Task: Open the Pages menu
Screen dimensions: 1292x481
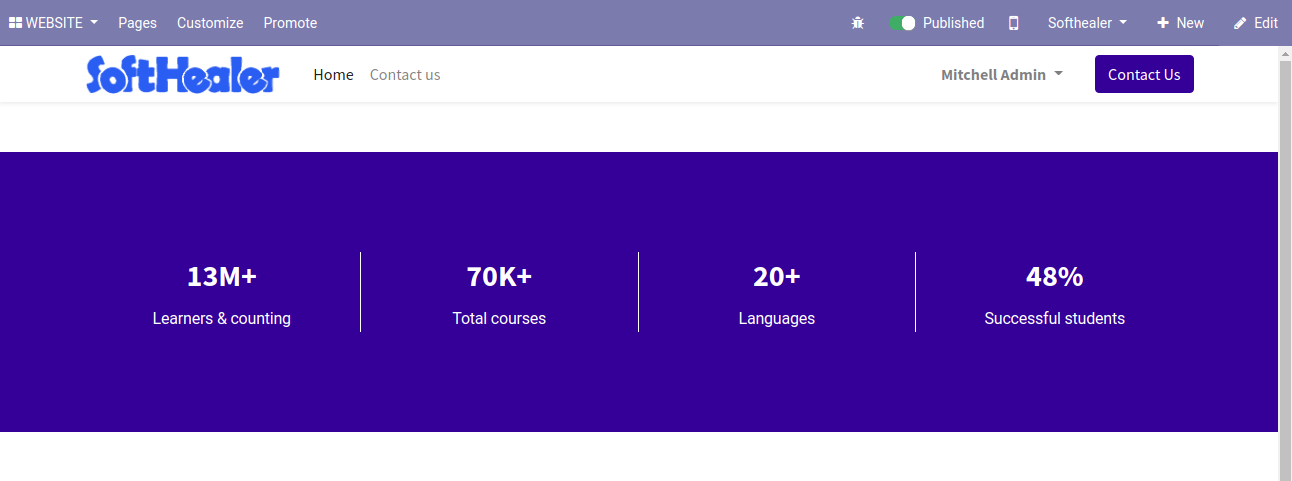Action: 137,22
